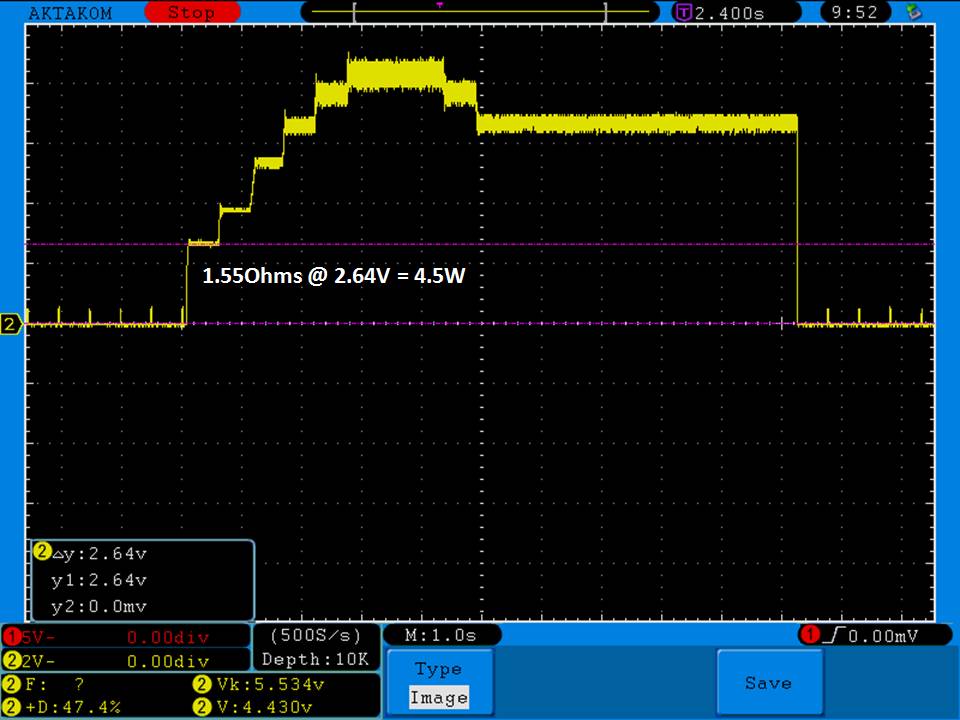Click the red Stop run status indicator

[192, 13]
